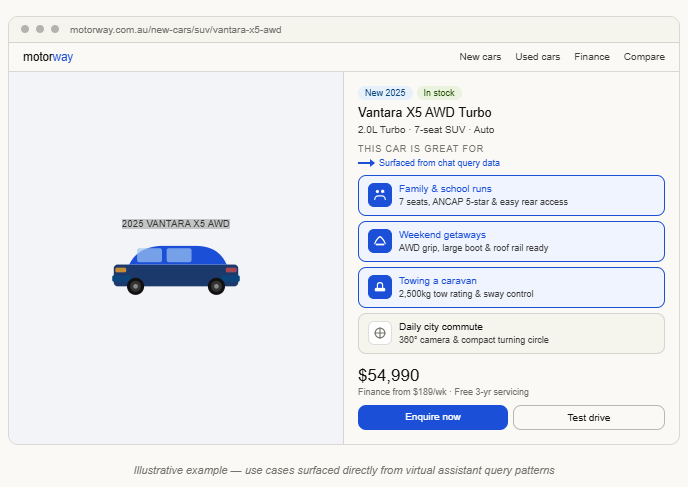Image resolution: width=688 pixels, height=487 pixels.
Task: Select the Family & school runs card
Action: point(511,195)
